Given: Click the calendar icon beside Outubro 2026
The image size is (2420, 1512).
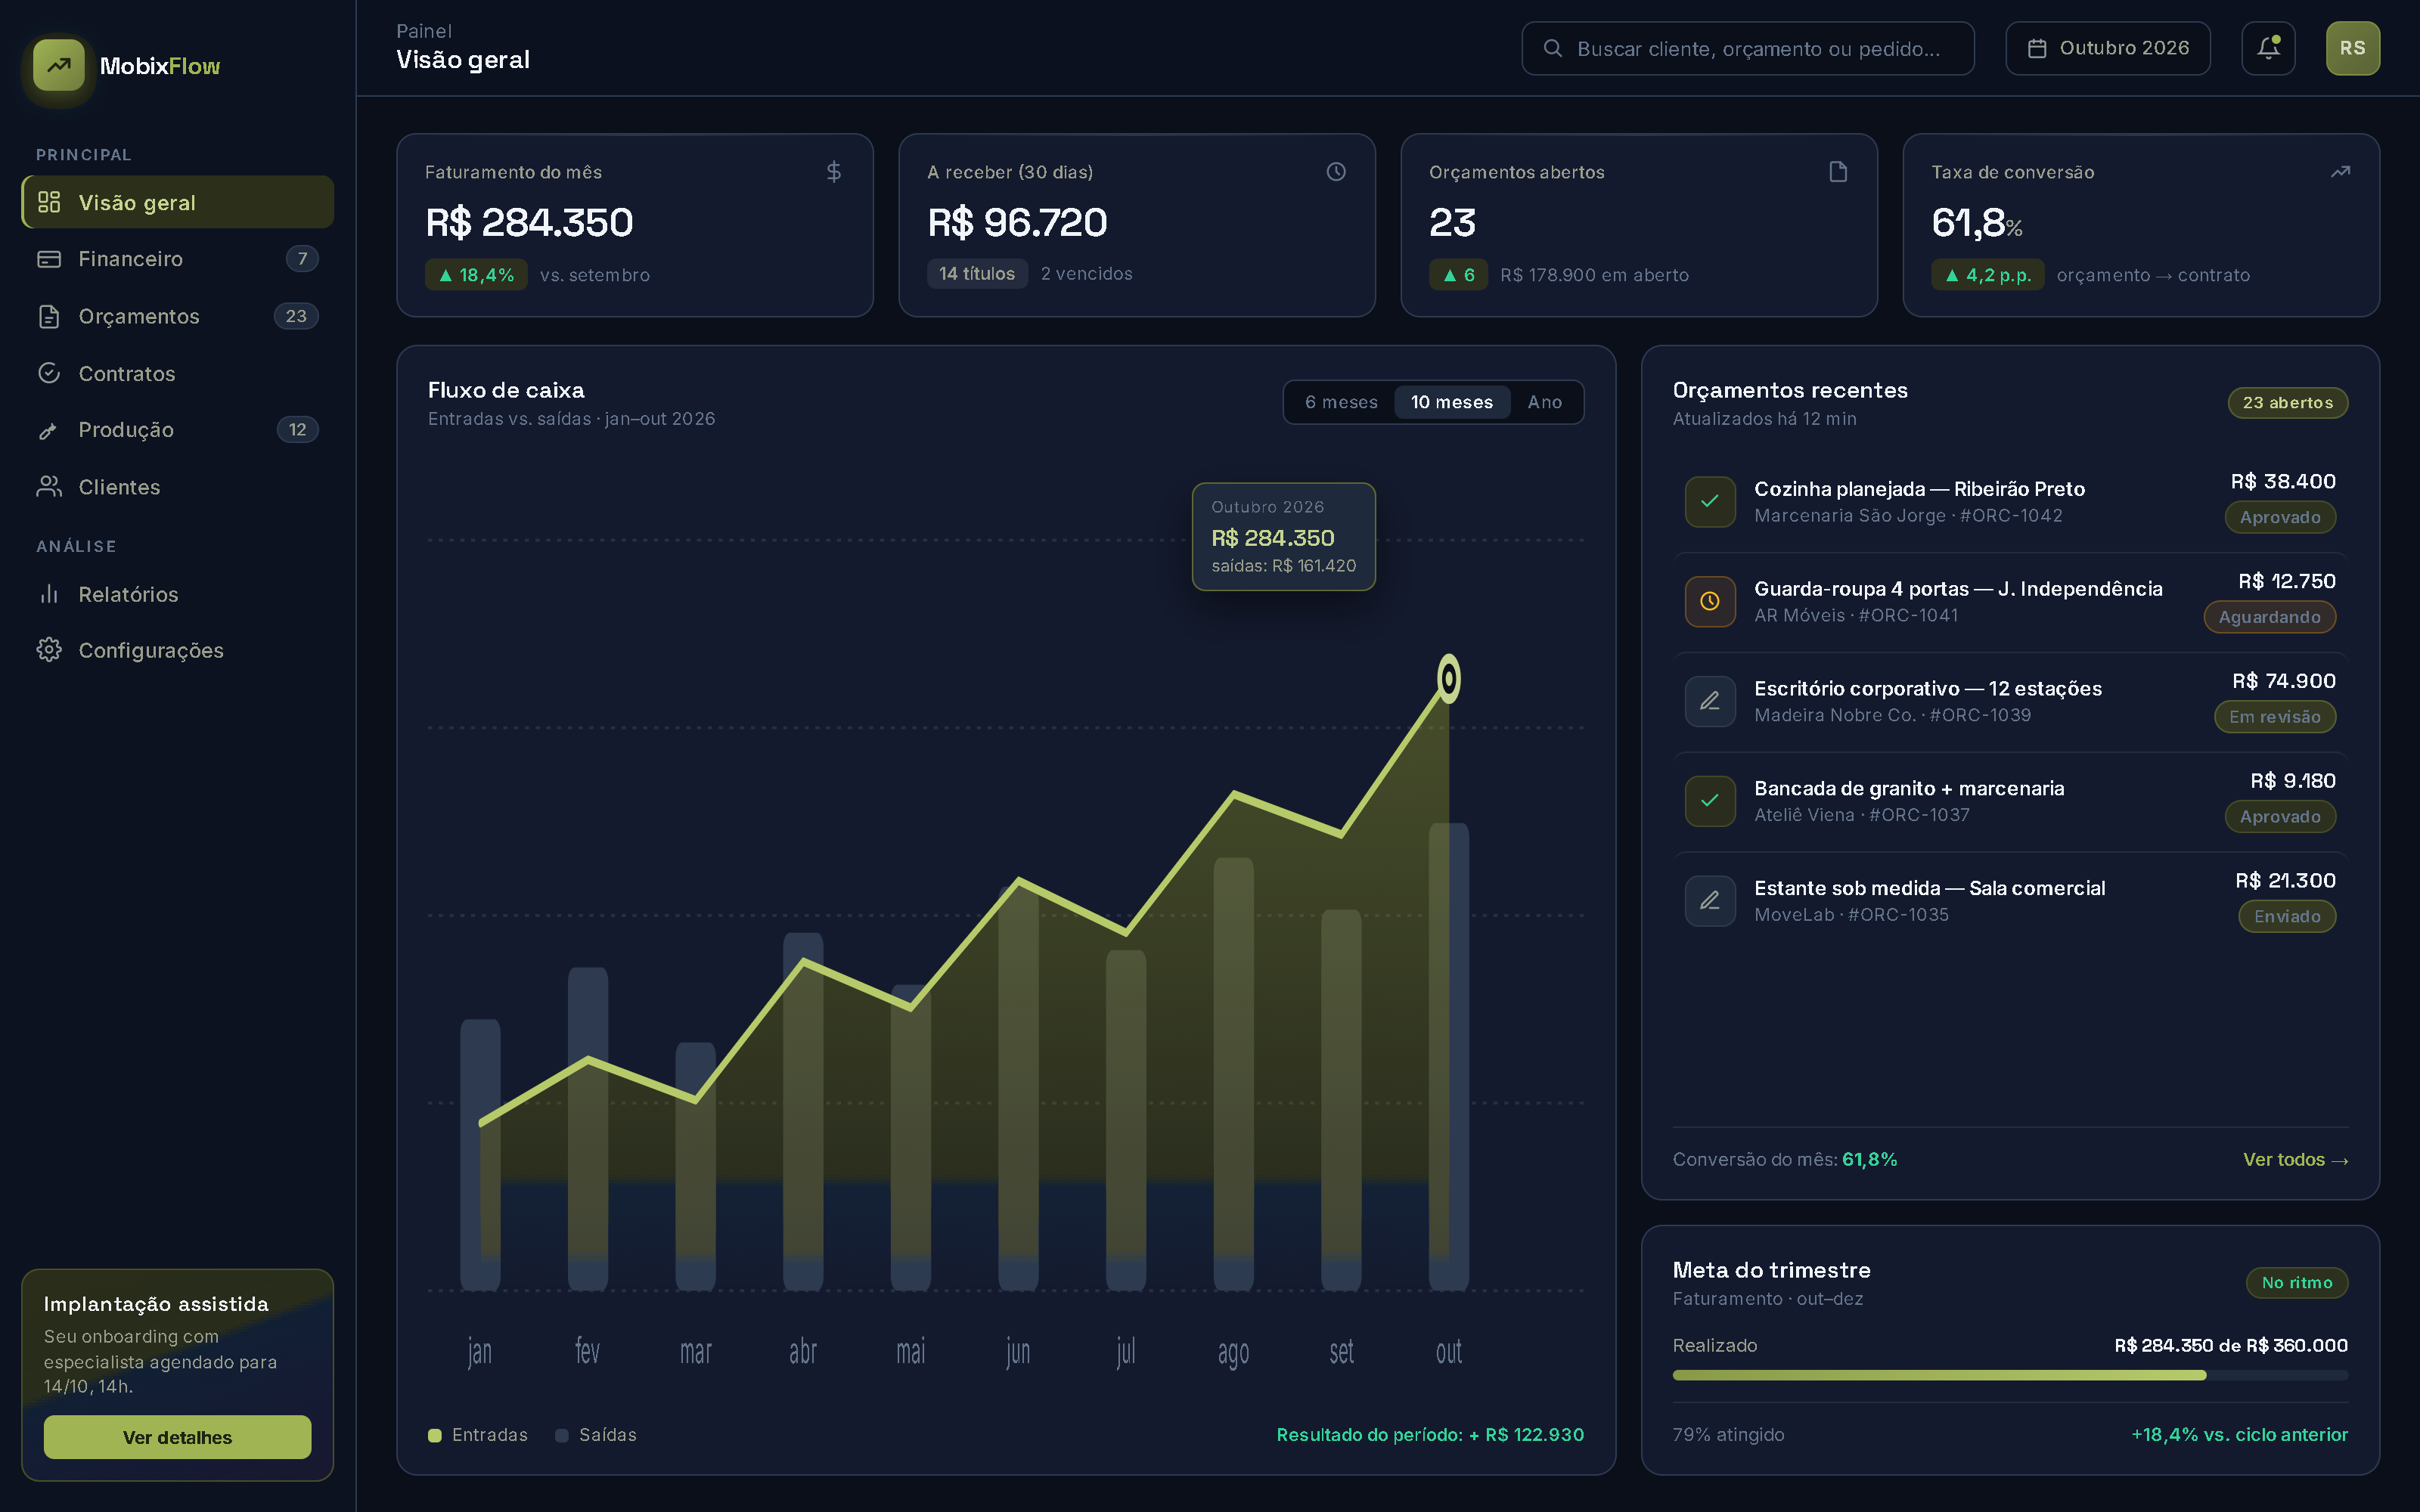Looking at the screenshot, I should pyautogui.click(x=2037, y=48).
